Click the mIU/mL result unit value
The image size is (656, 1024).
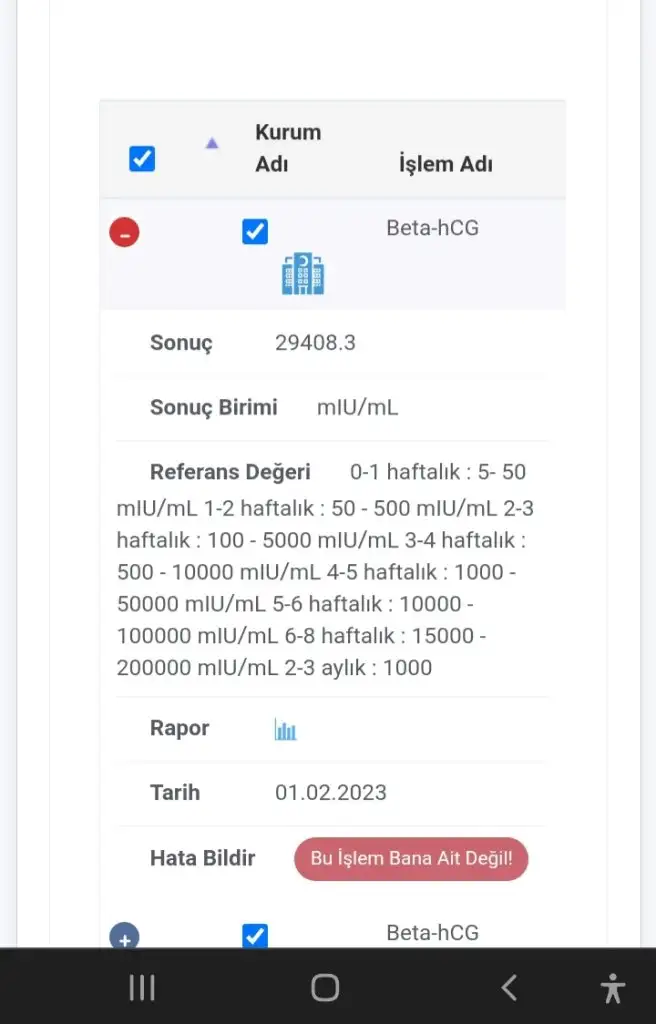point(357,407)
